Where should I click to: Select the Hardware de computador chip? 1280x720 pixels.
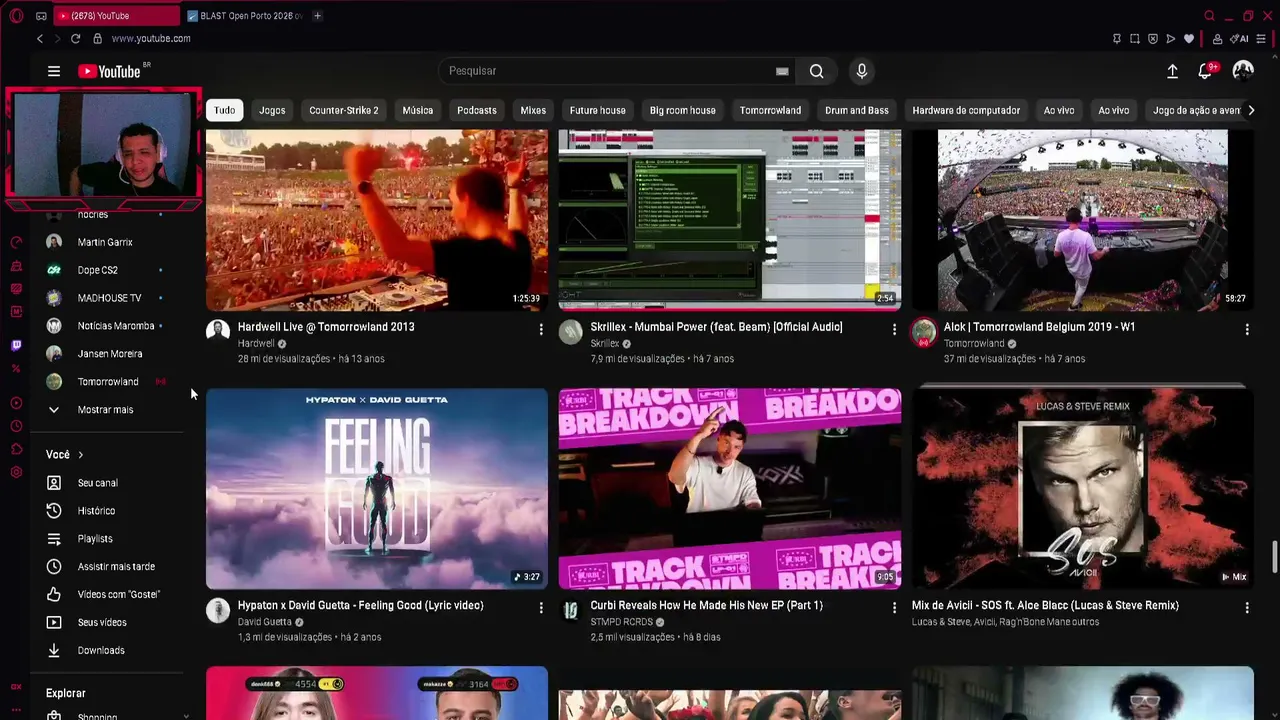(x=966, y=111)
